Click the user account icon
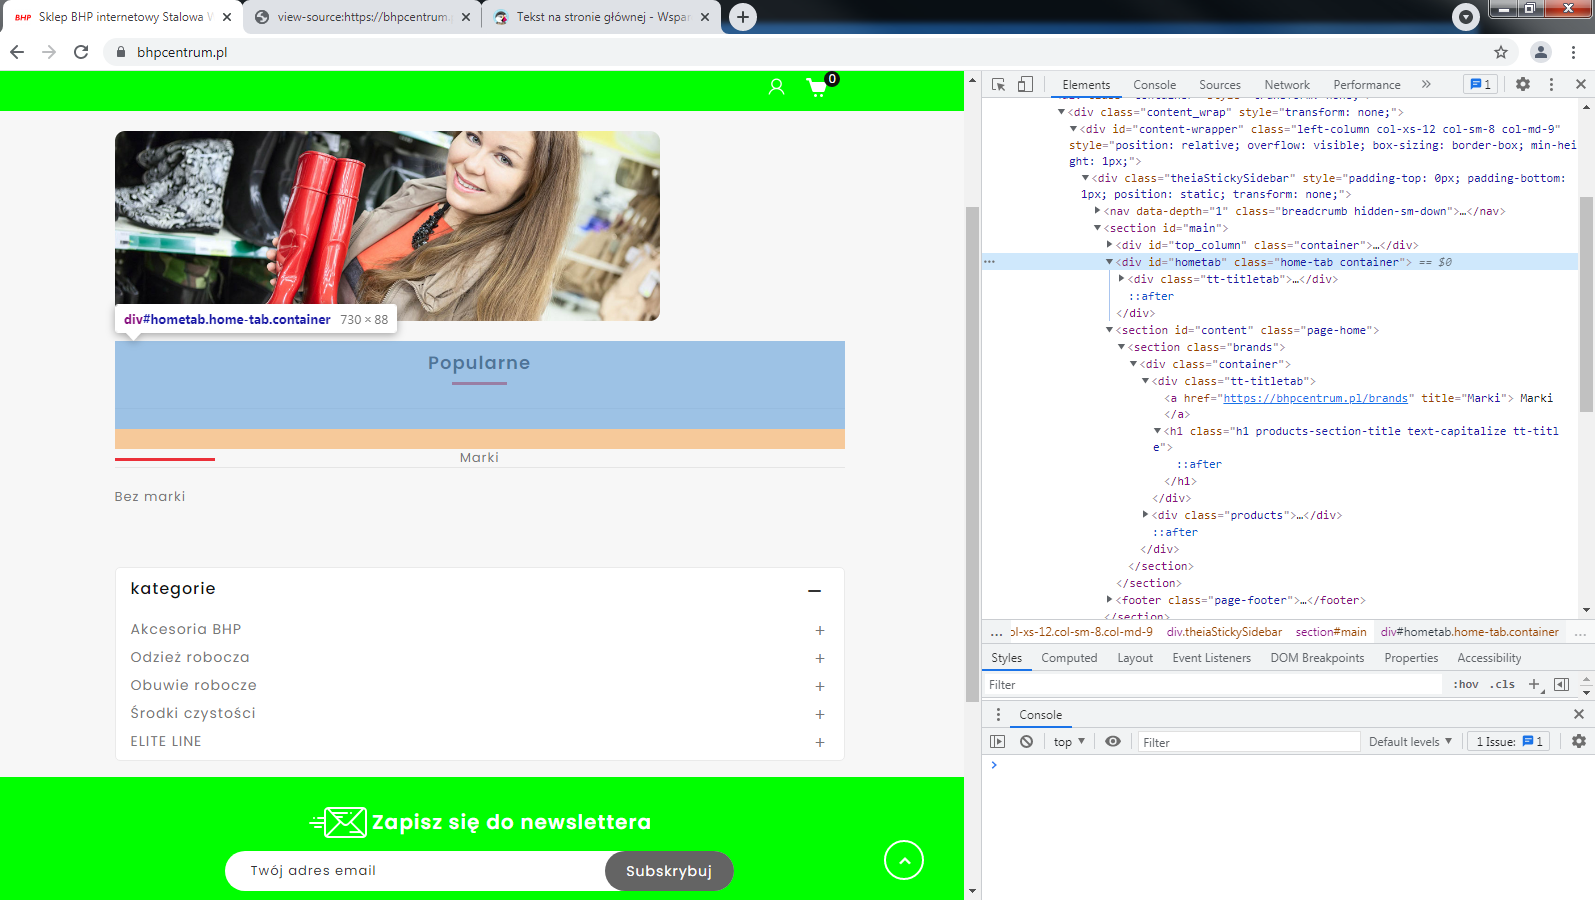Screen dimensions: 1595x900 click(x=776, y=87)
